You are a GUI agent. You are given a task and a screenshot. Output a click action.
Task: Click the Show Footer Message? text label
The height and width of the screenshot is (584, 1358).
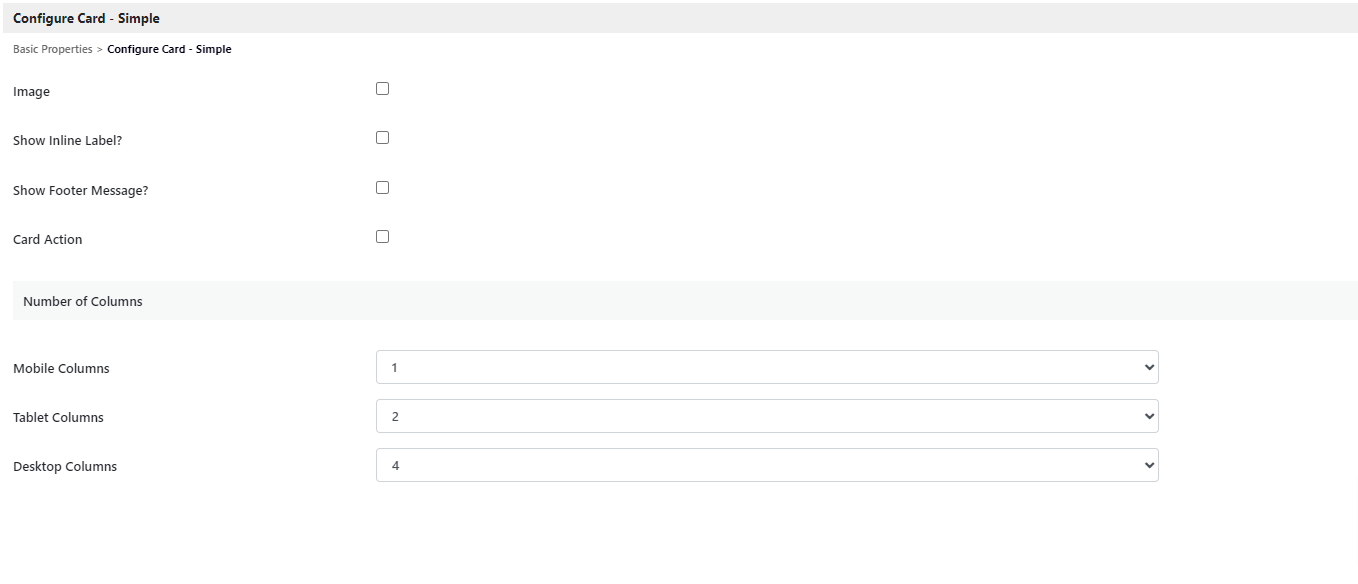[80, 190]
